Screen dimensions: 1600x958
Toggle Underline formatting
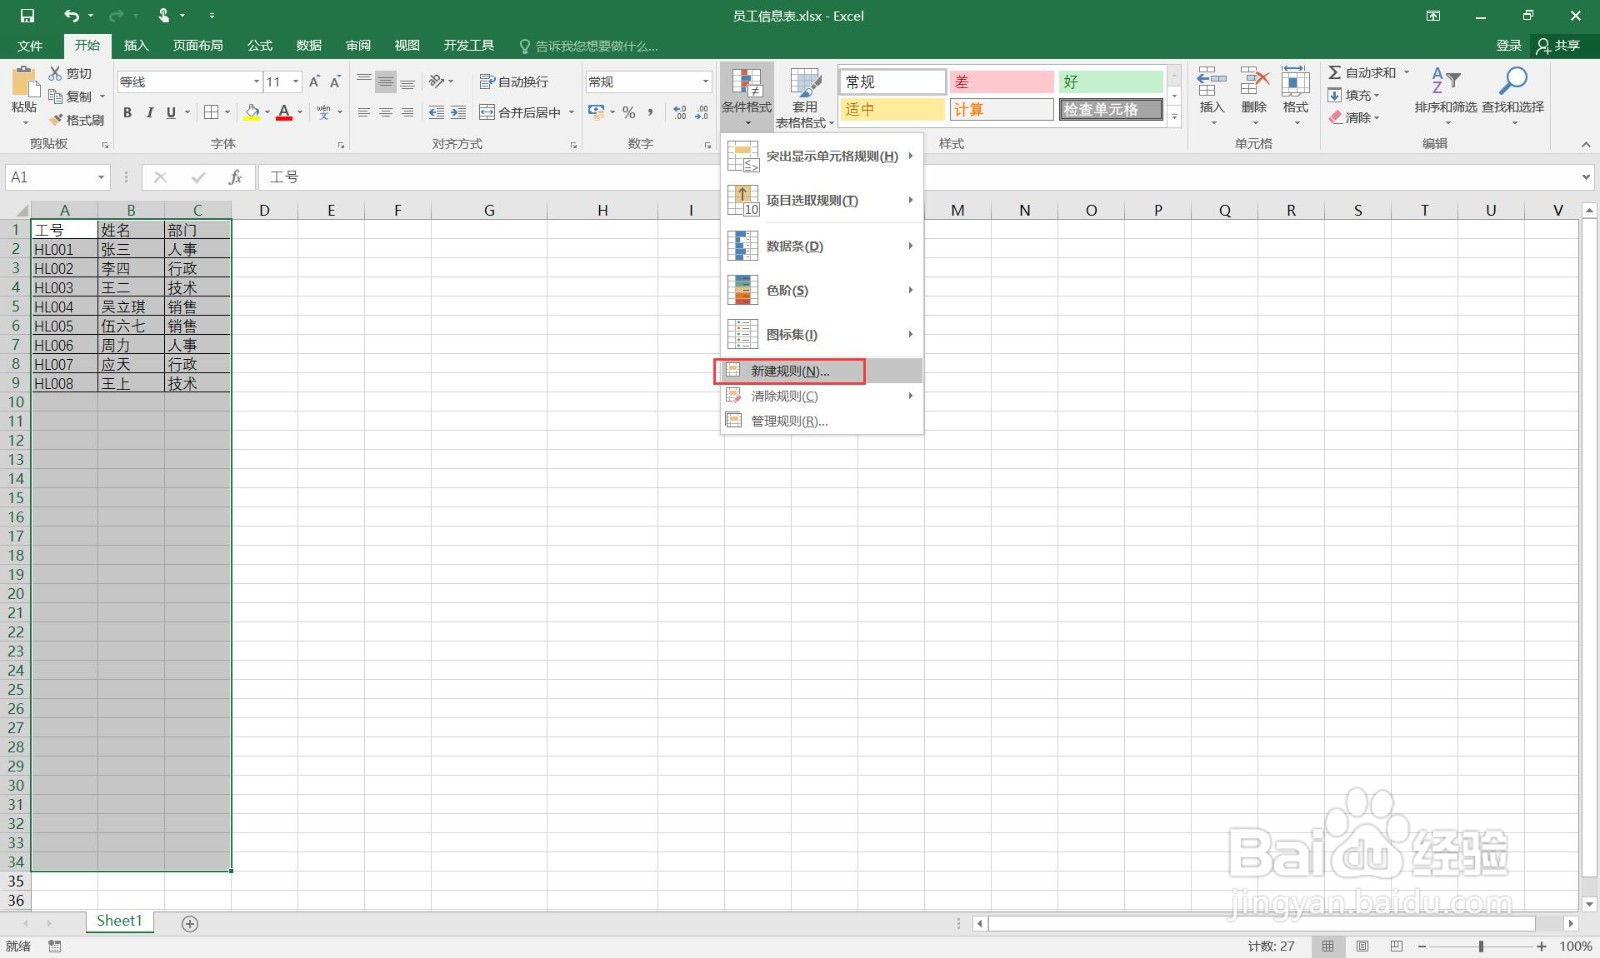click(171, 112)
